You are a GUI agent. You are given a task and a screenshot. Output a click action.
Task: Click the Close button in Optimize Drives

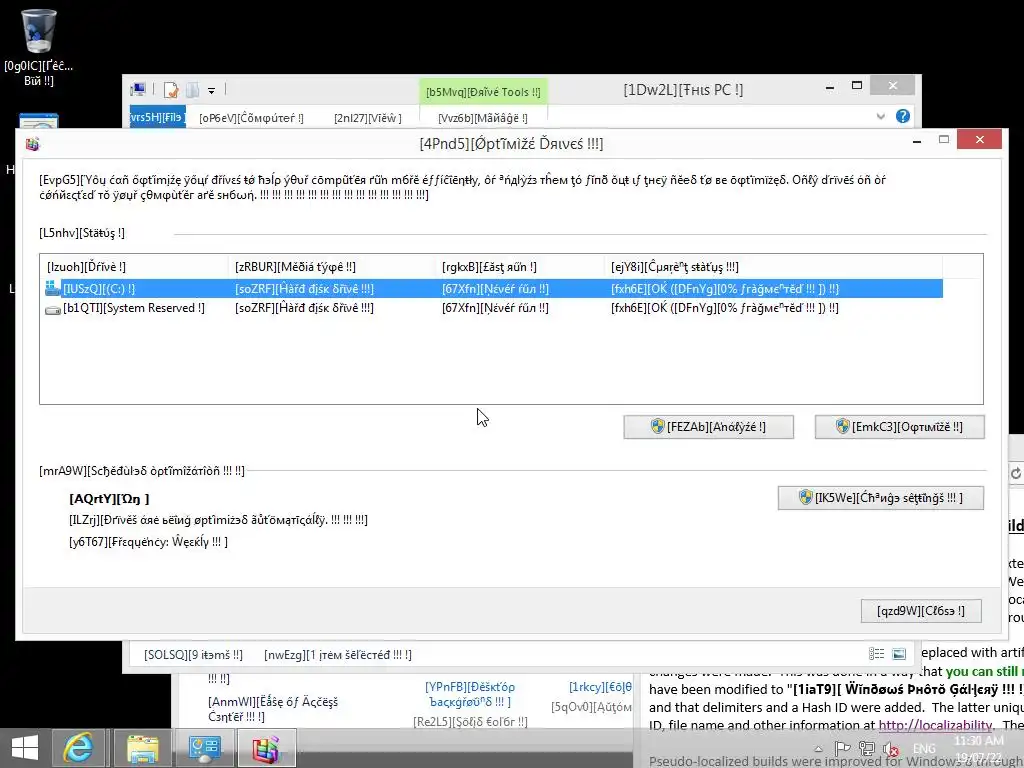921,611
